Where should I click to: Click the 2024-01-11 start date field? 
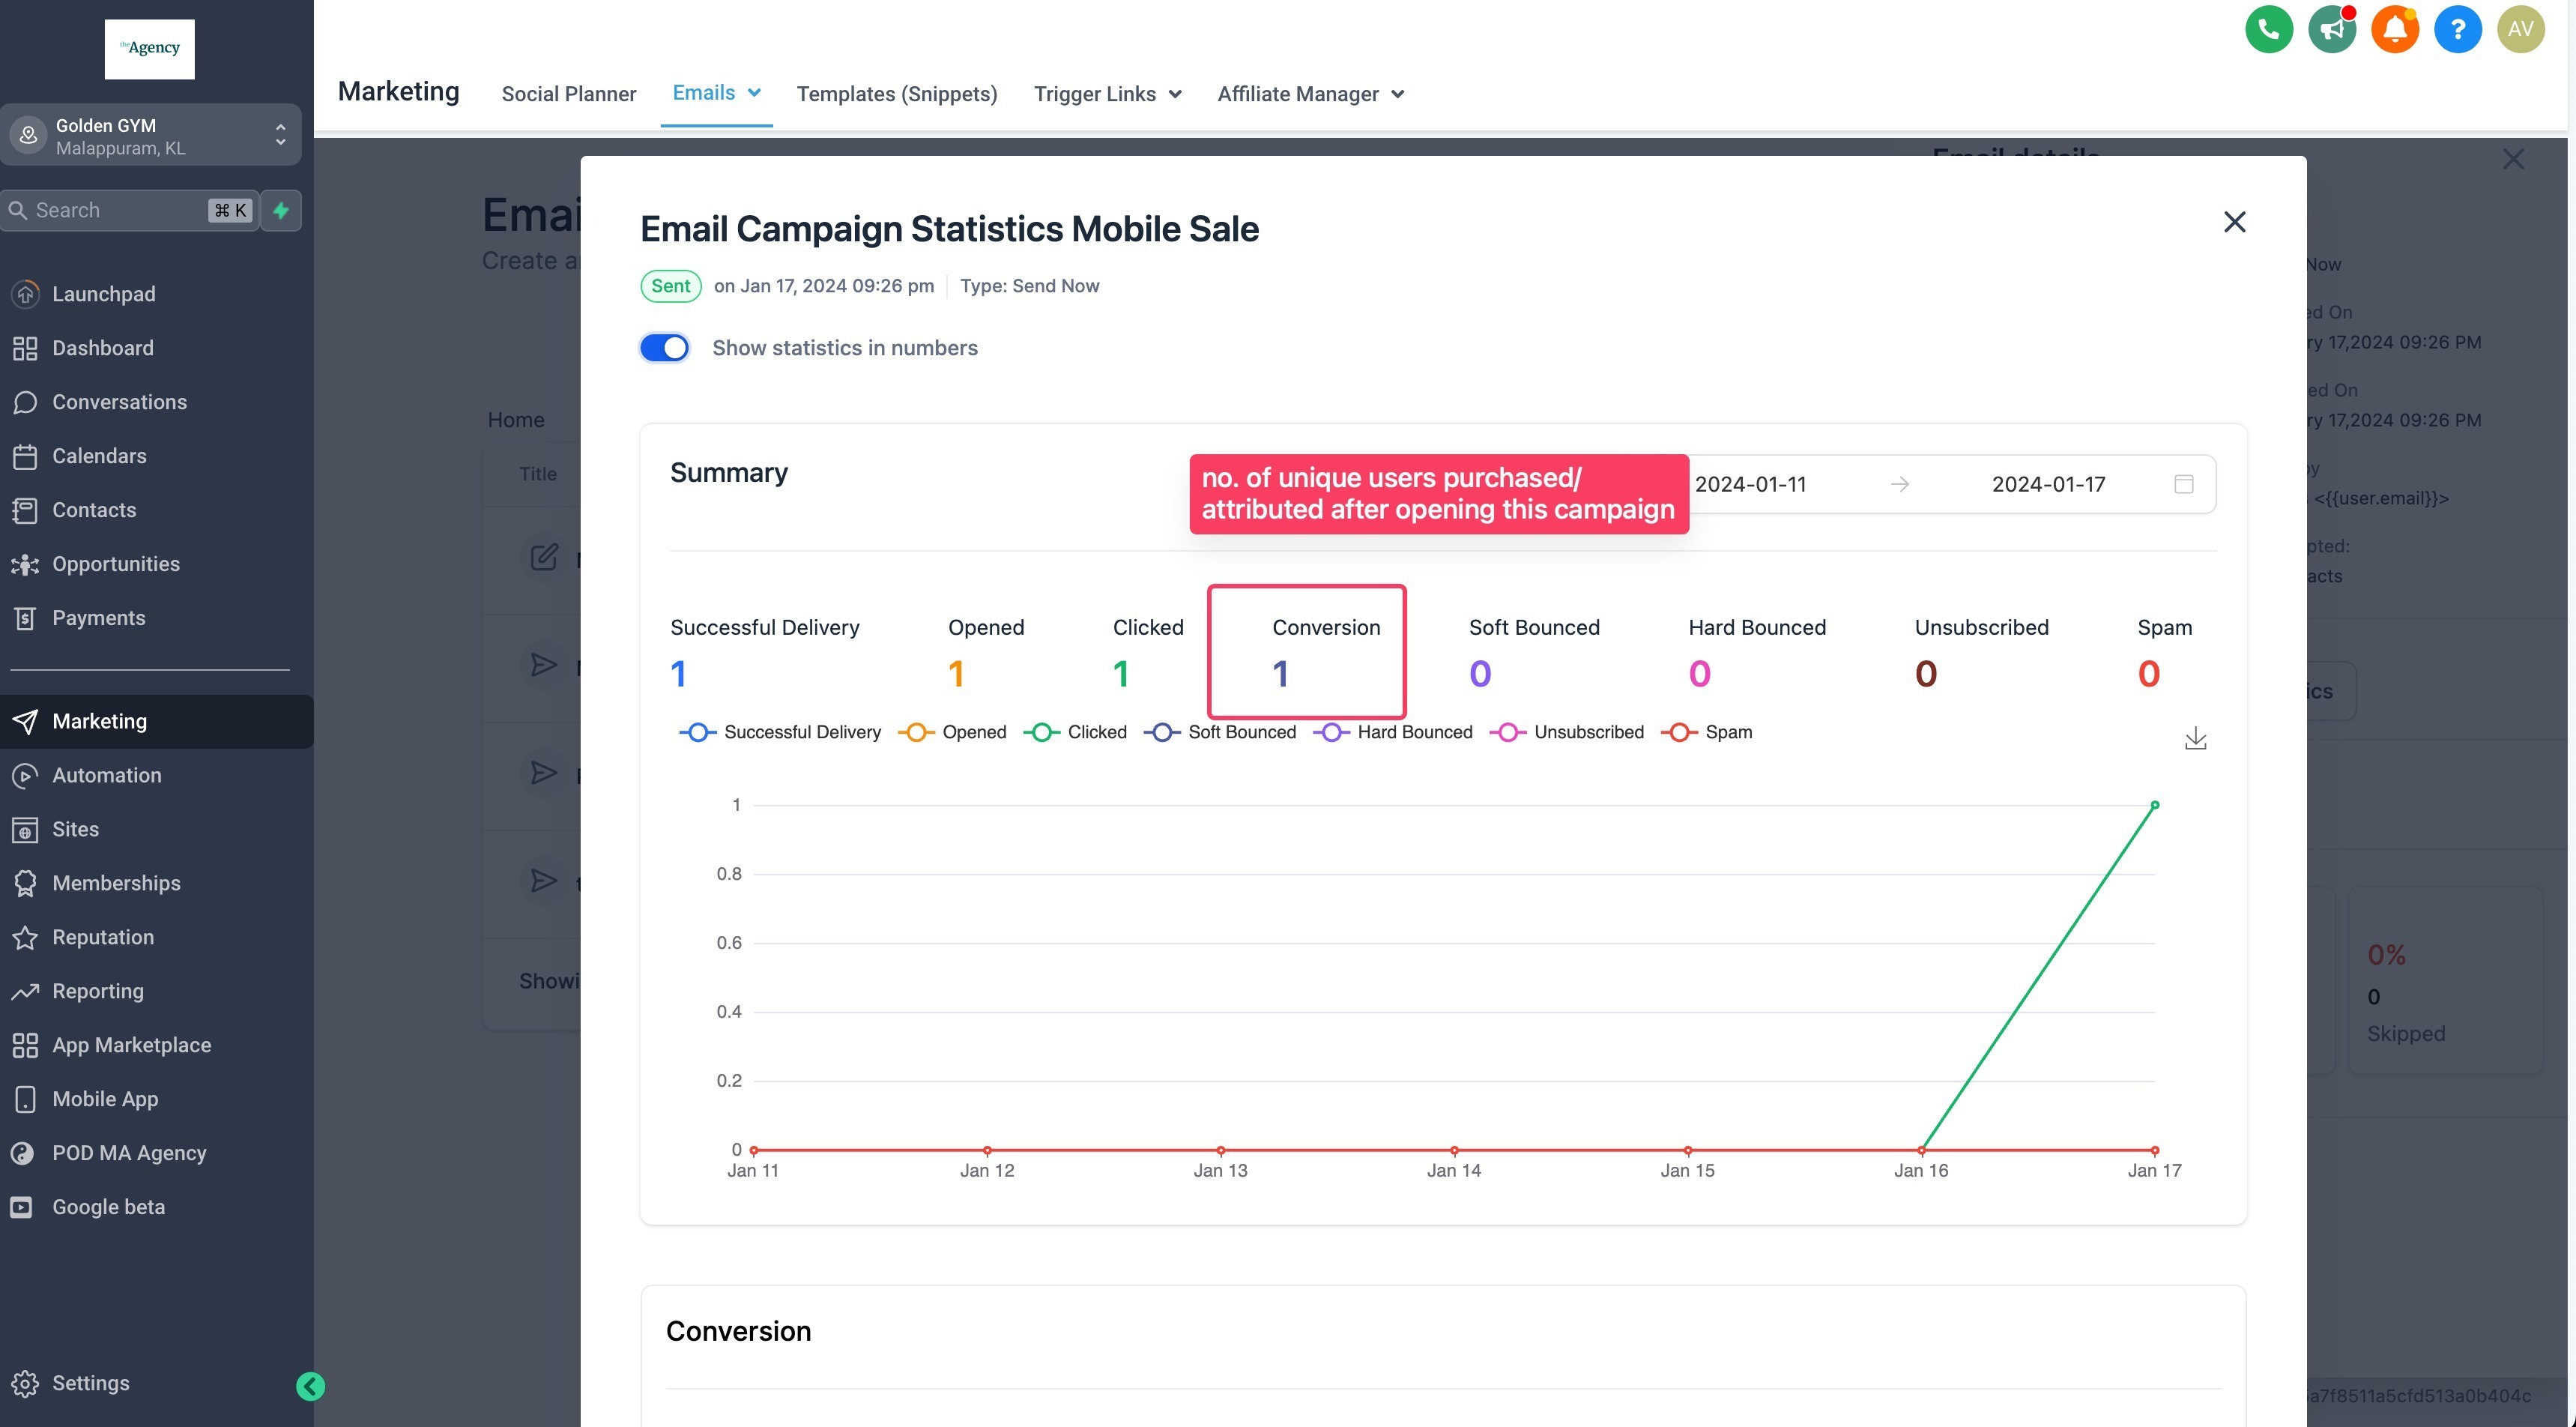[1750, 484]
